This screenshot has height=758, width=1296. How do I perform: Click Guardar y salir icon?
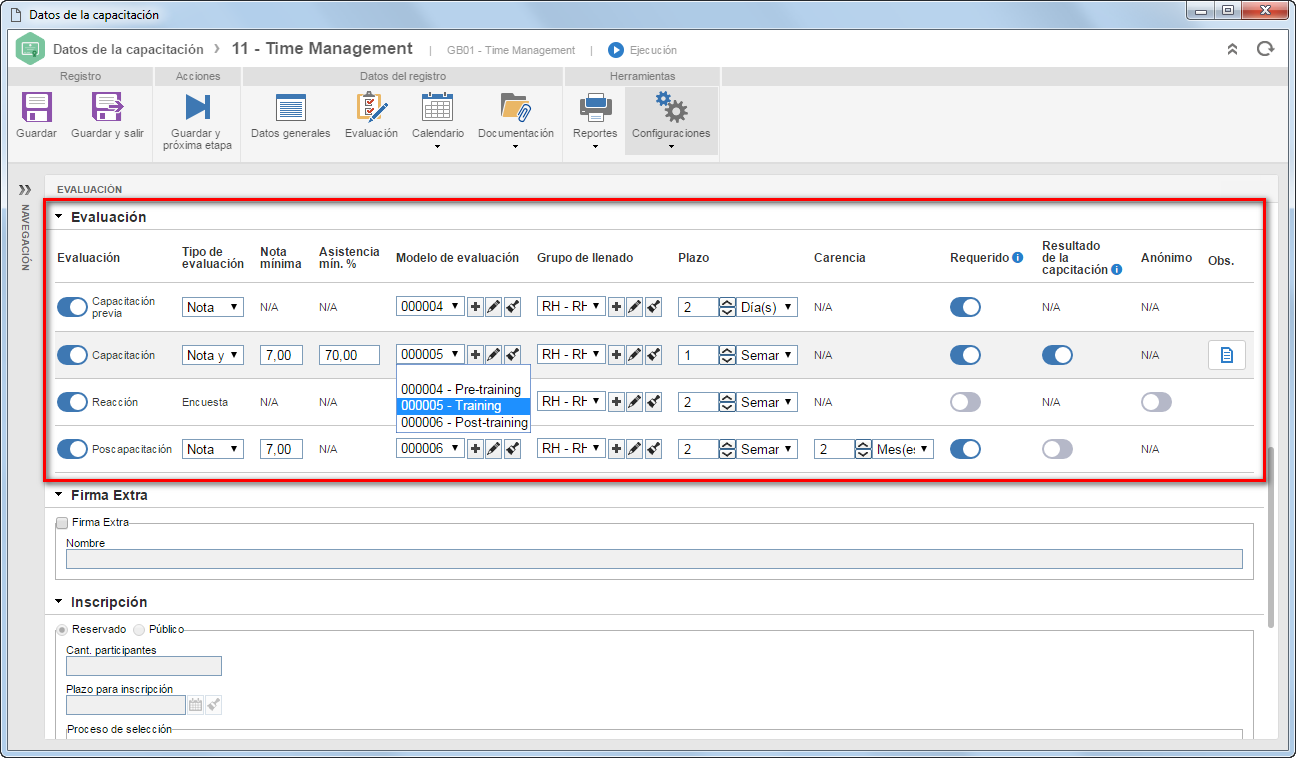coord(107,107)
